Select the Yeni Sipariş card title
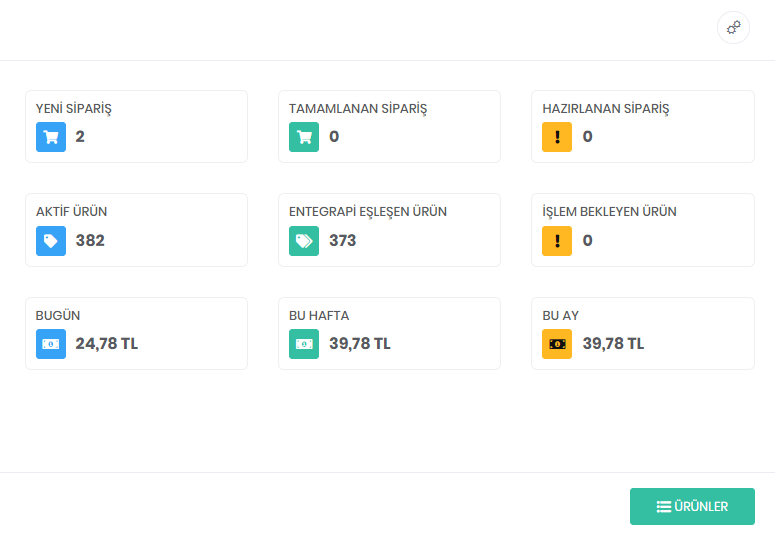The image size is (775, 539). 74,108
